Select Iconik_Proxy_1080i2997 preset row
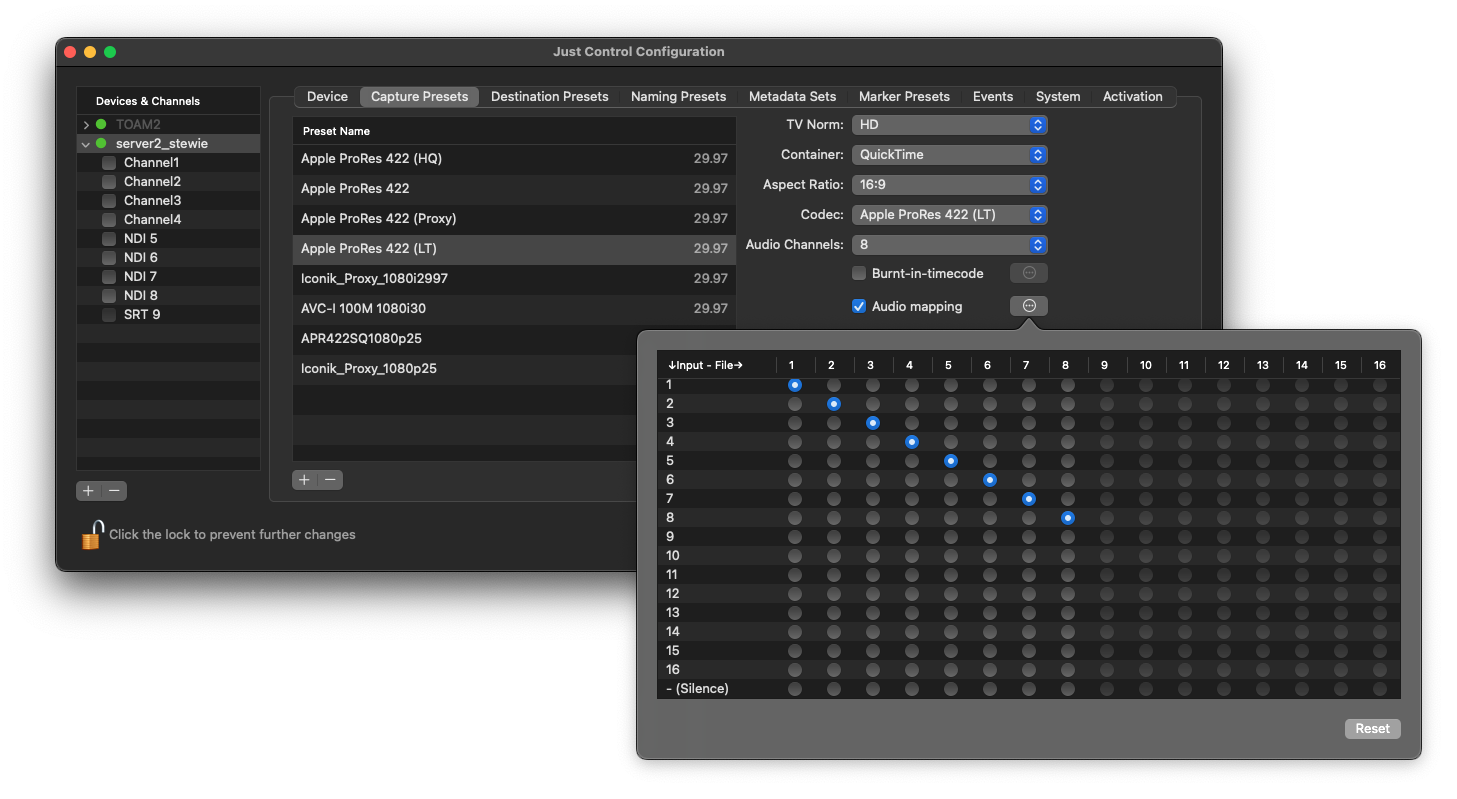The height and width of the screenshot is (799, 1457). 514,279
